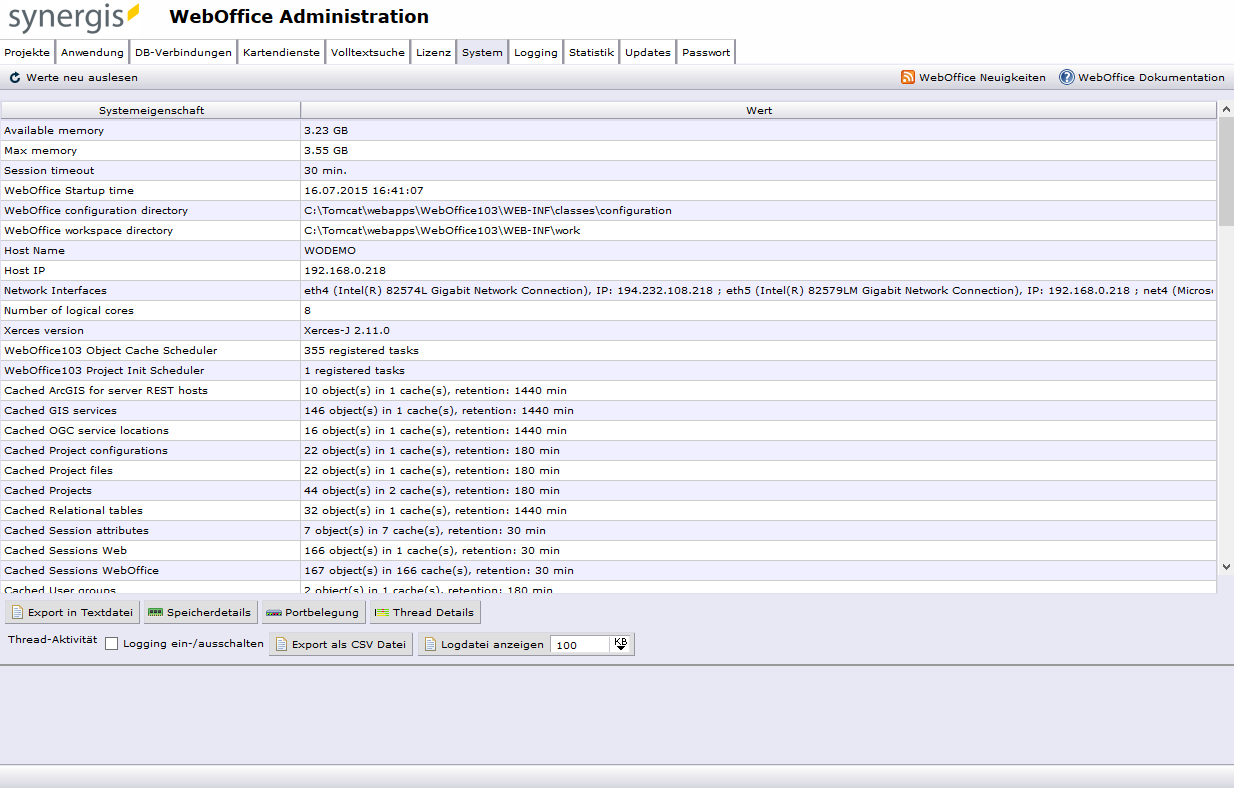Switch to the Lizenz tab
The width and height of the screenshot is (1234, 788).
click(x=433, y=51)
